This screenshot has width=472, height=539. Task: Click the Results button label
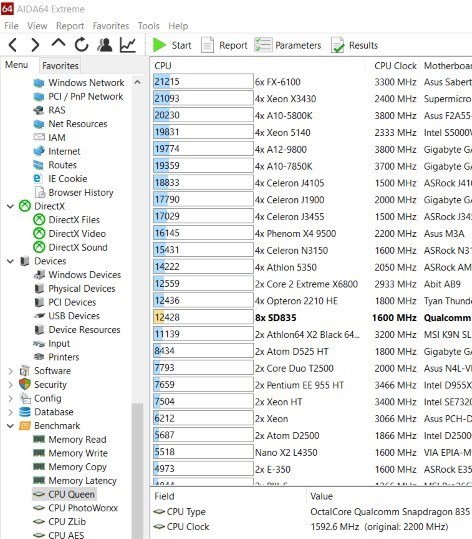(363, 45)
